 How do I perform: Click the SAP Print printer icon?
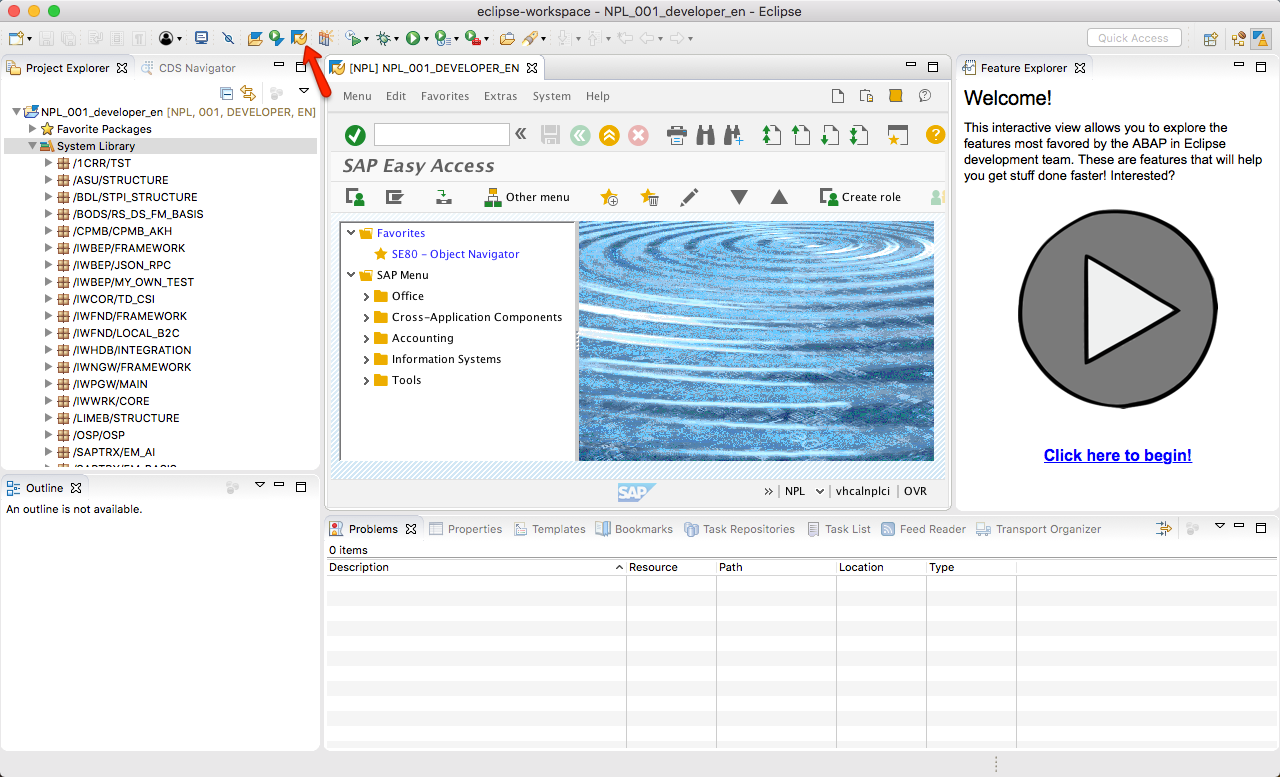[677, 135]
